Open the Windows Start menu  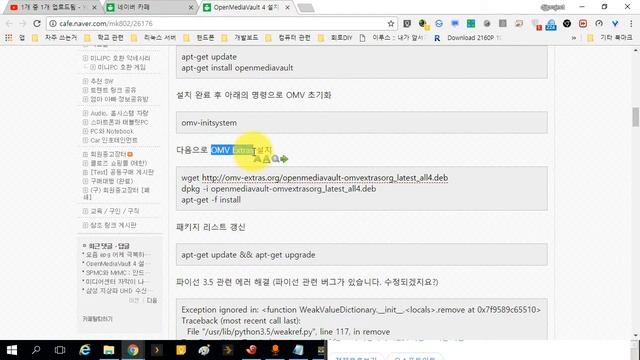pos(12,350)
